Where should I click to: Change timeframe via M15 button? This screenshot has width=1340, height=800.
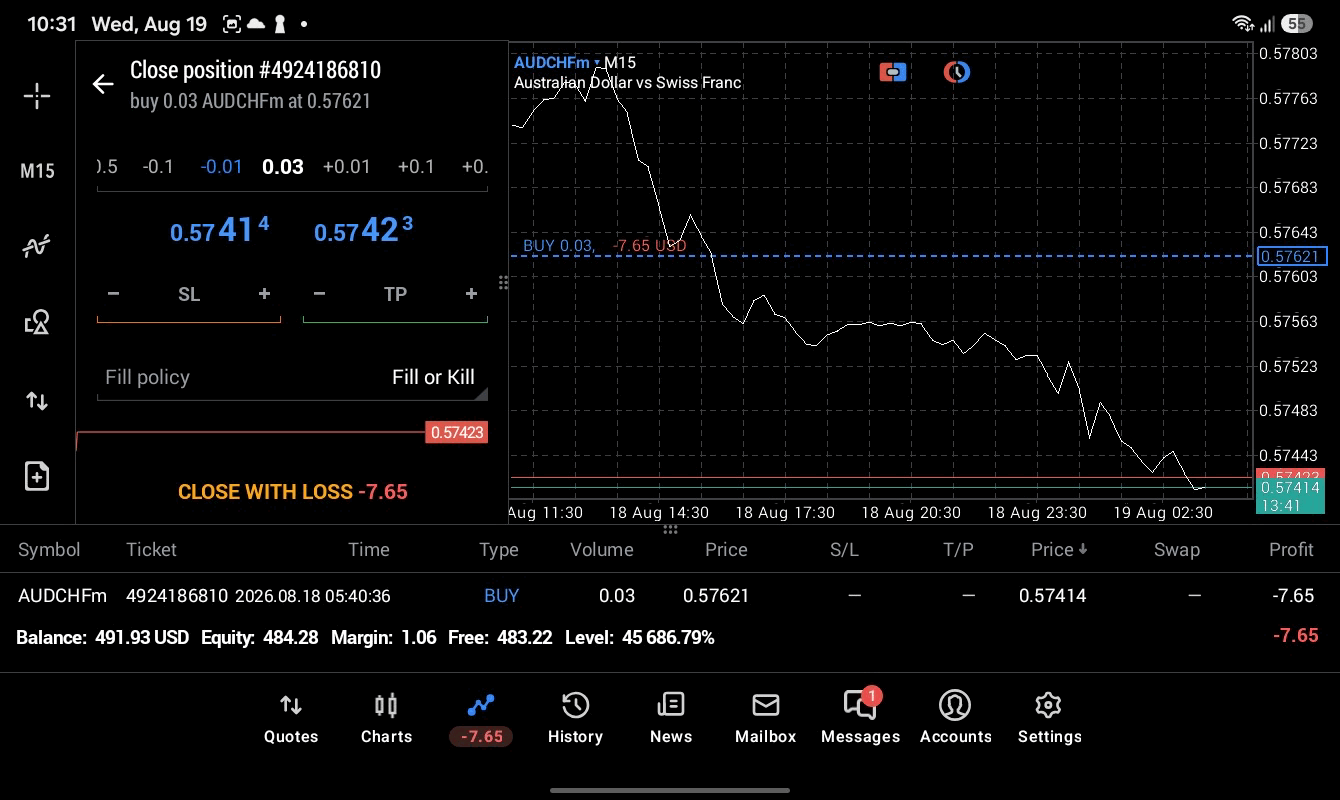(x=37, y=171)
